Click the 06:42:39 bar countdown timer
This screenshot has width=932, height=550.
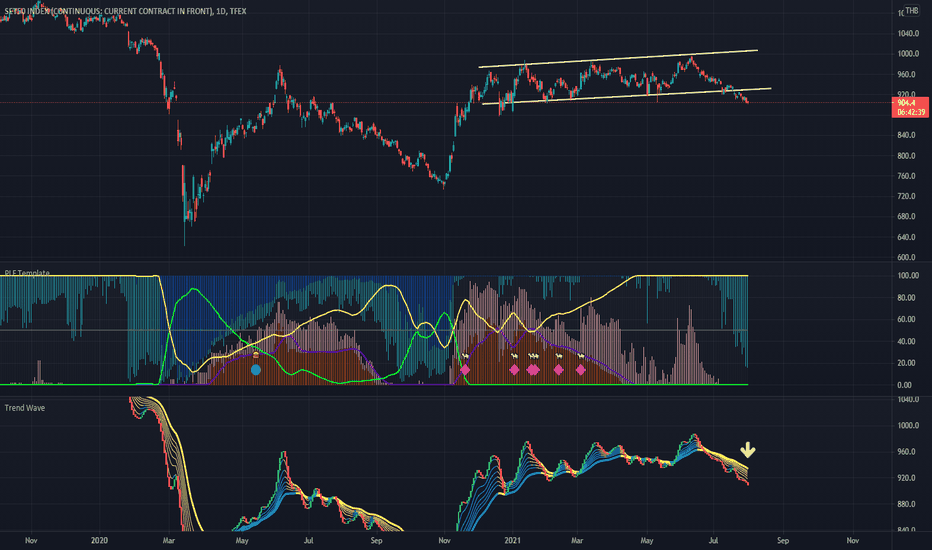click(911, 112)
